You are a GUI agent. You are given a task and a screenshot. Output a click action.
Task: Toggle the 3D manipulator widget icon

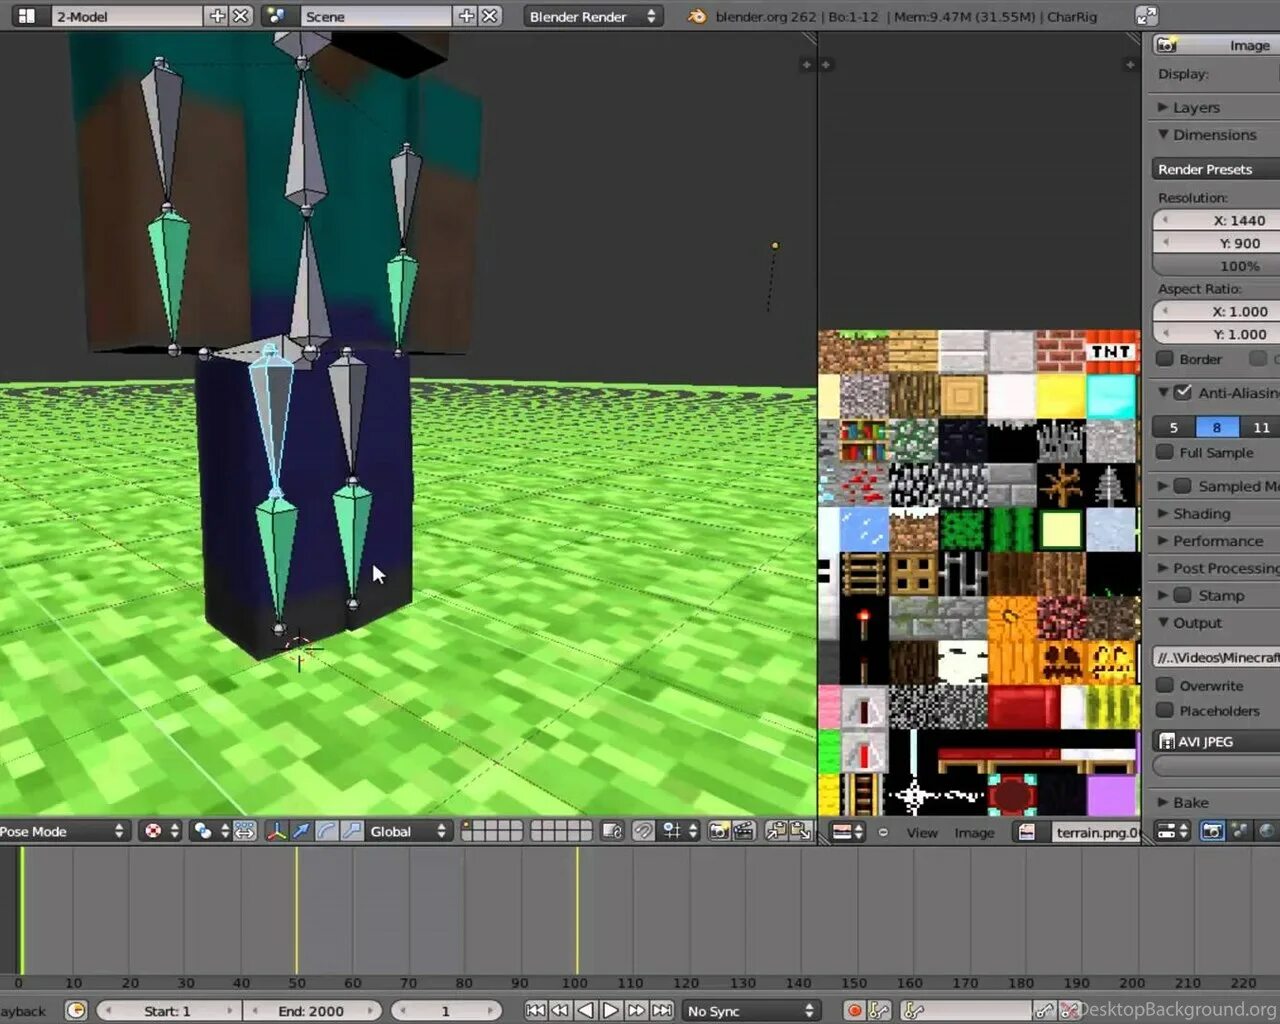point(276,831)
